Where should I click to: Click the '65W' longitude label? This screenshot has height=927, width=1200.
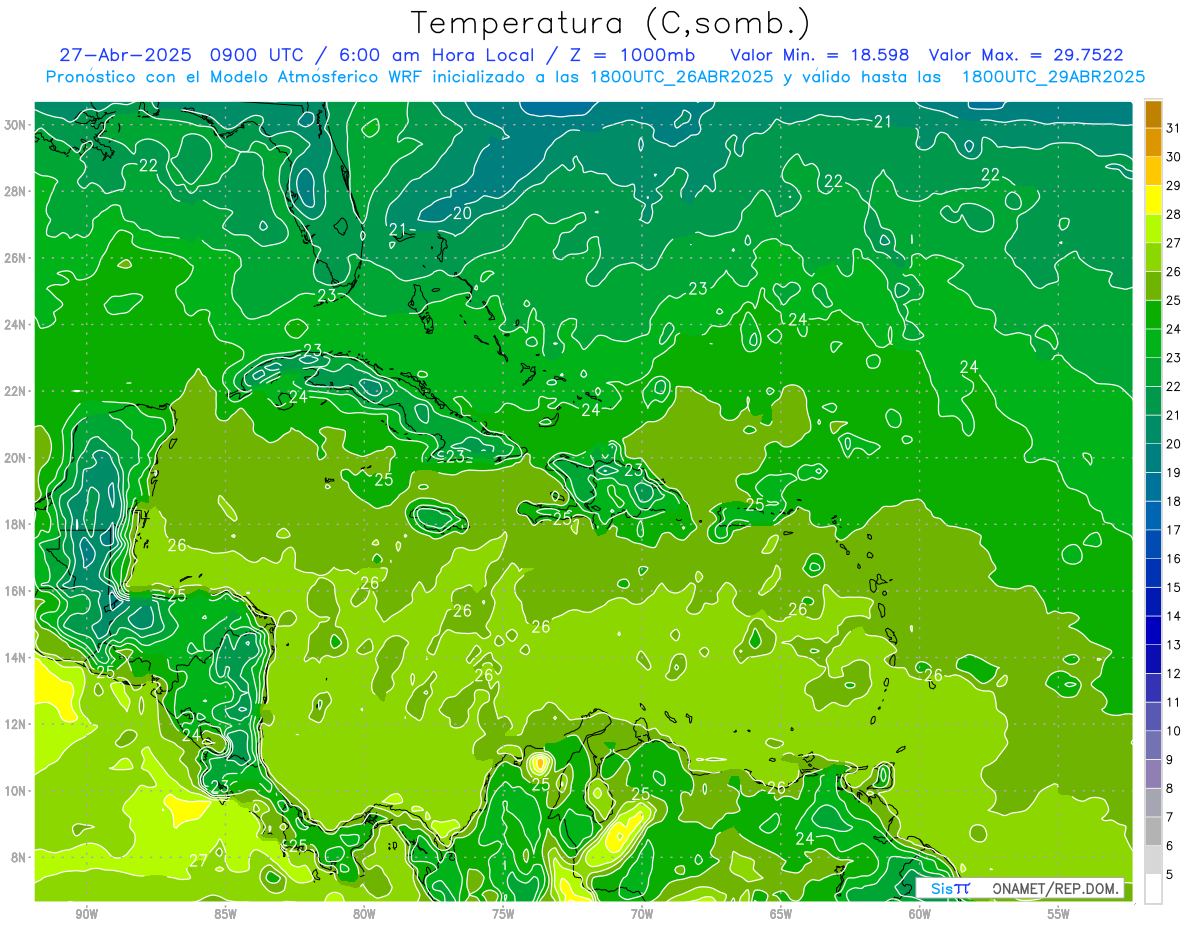pos(781,914)
